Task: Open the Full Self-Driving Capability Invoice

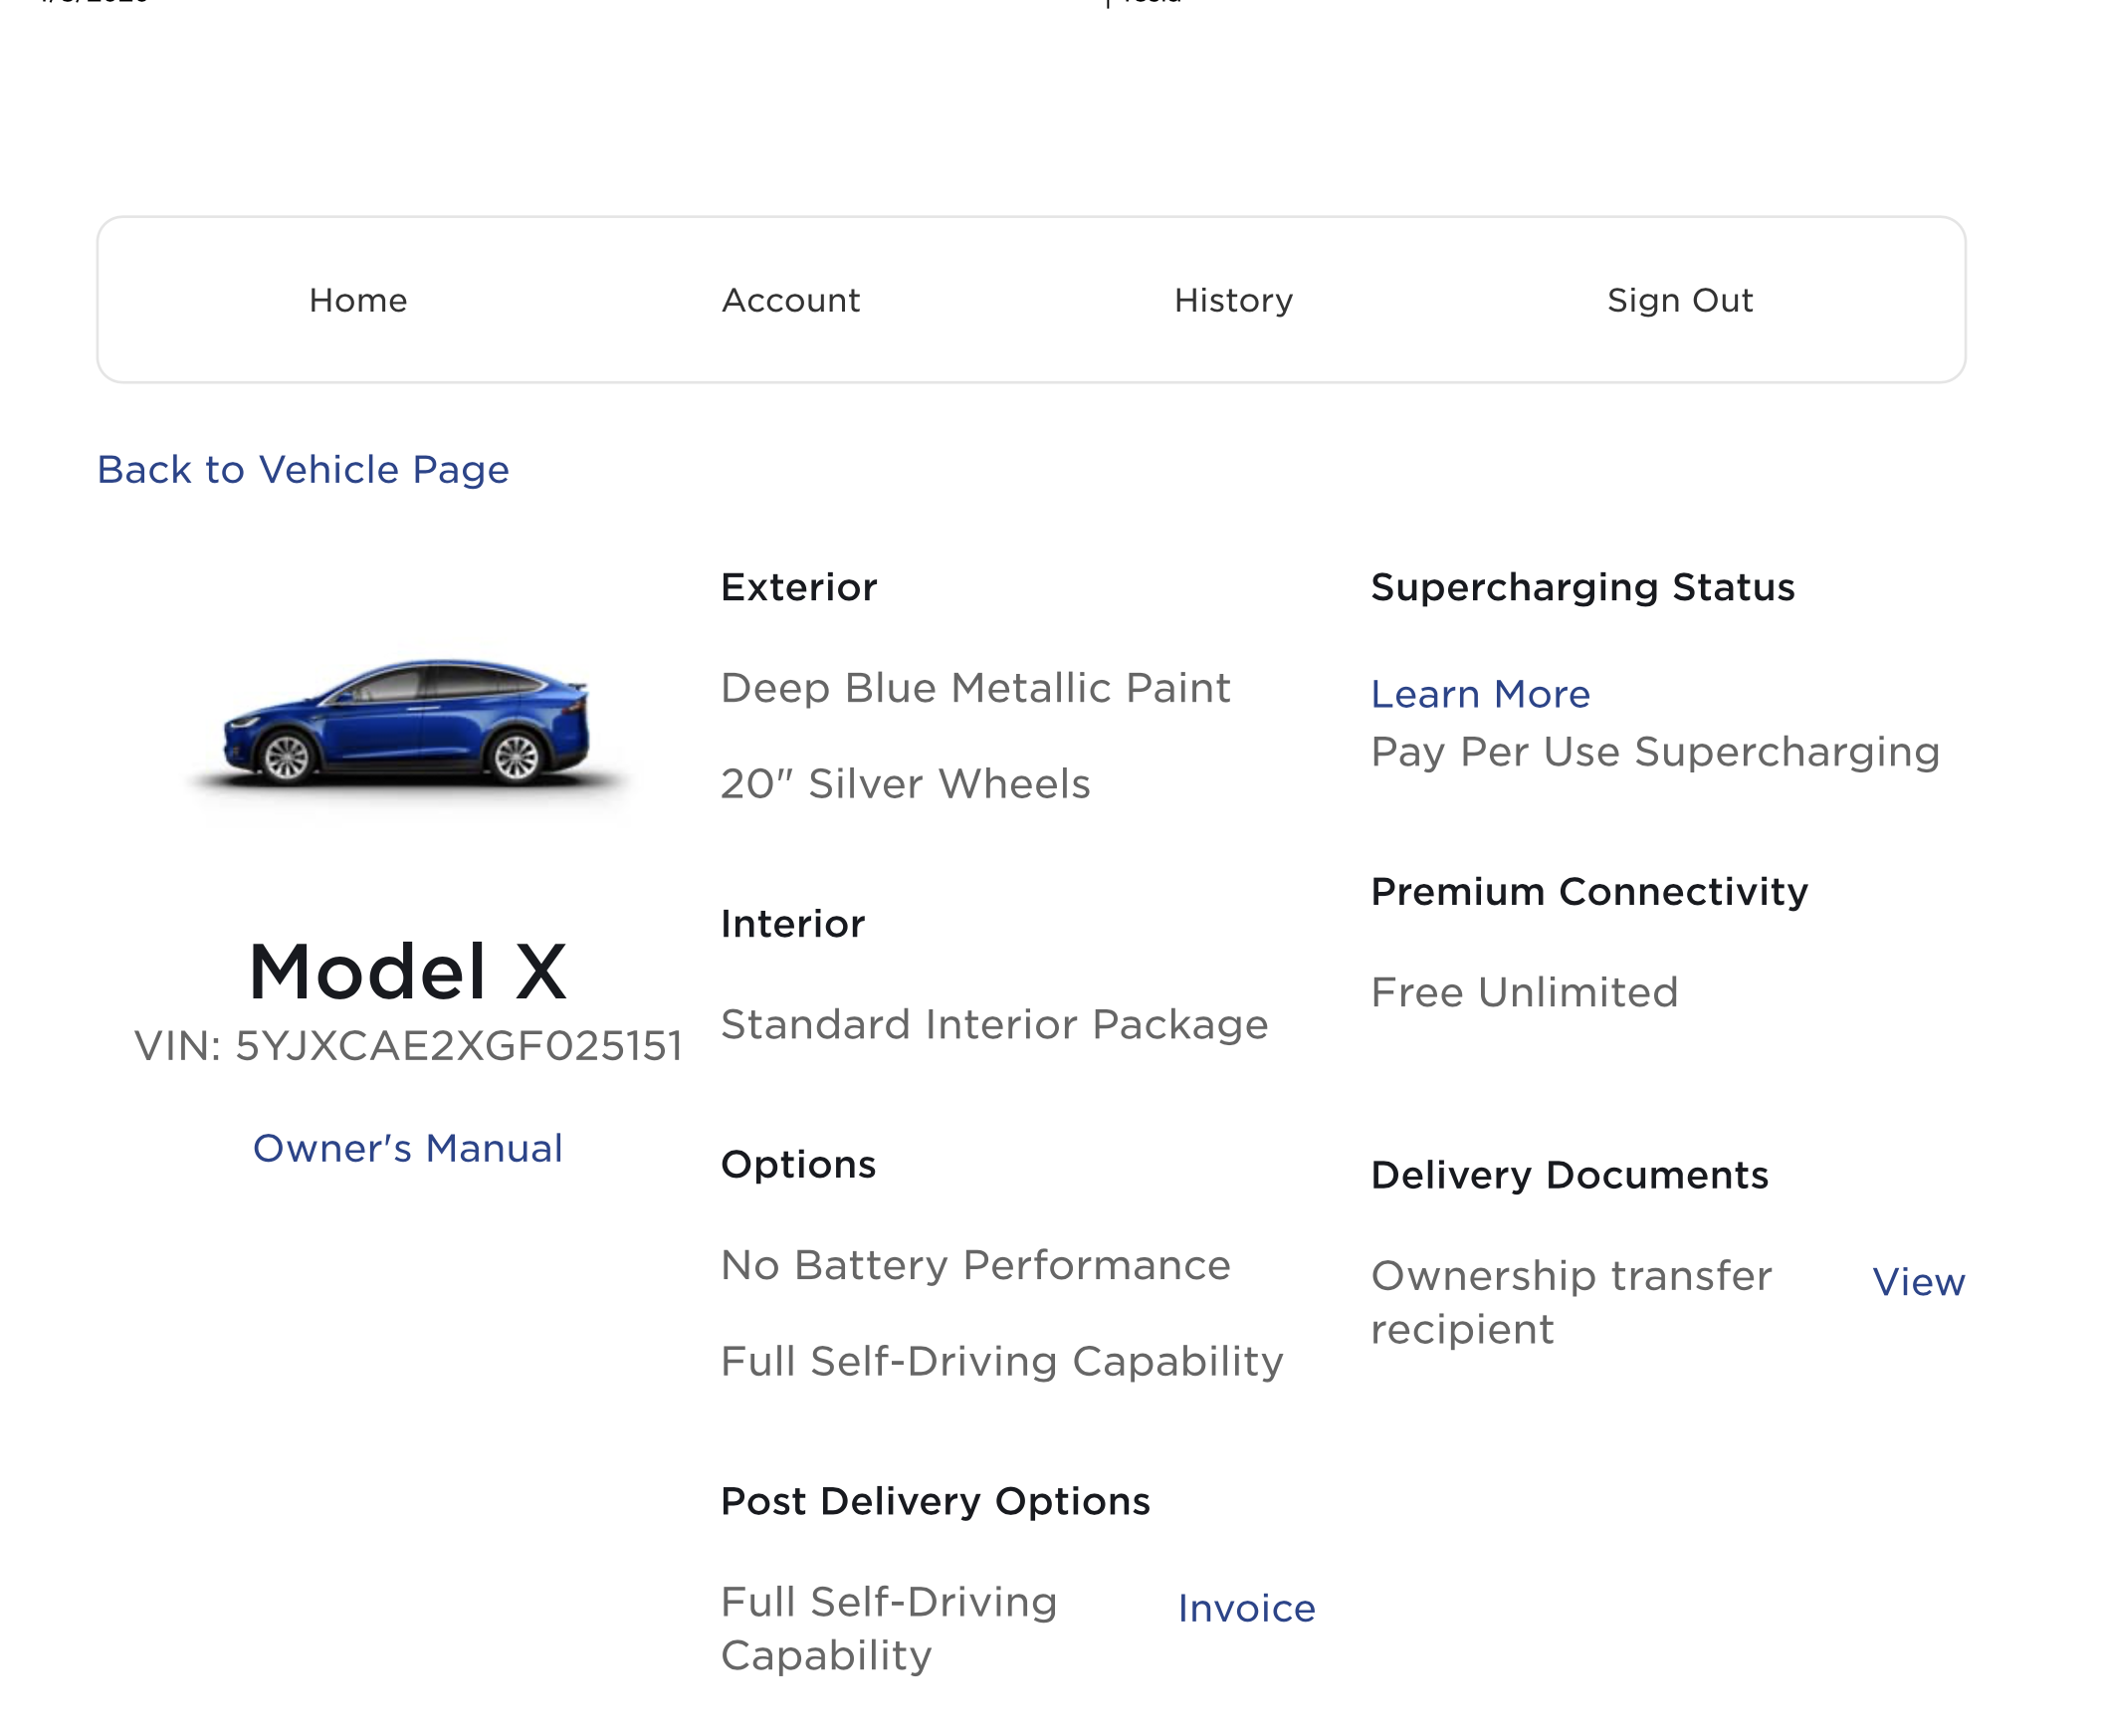Action: pos(1246,1608)
